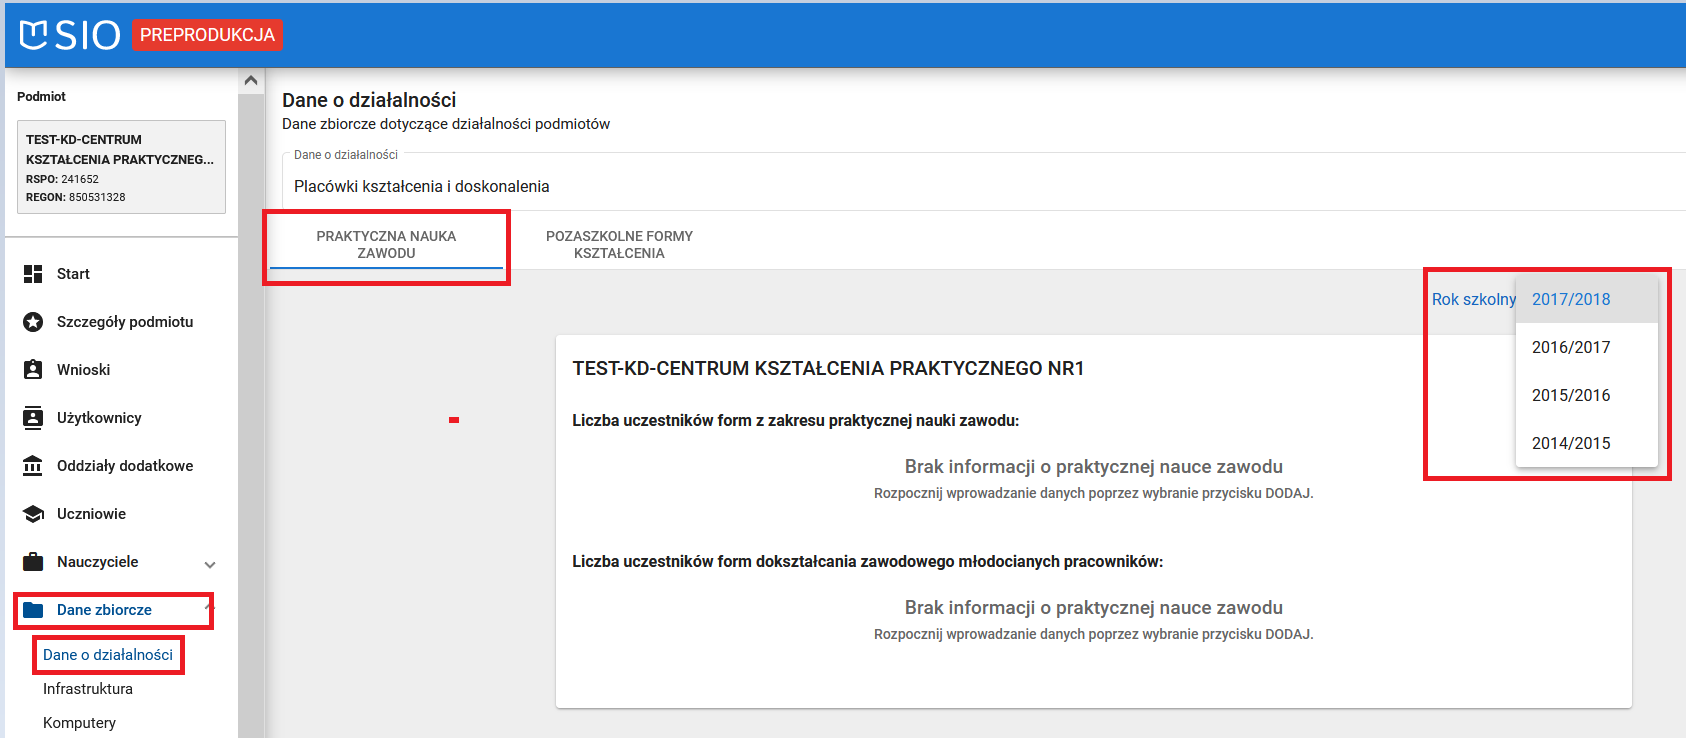Image resolution: width=1686 pixels, height=738 pixels.
Task: Go to Komputery submenu item
Action: [x=79, y=723]
